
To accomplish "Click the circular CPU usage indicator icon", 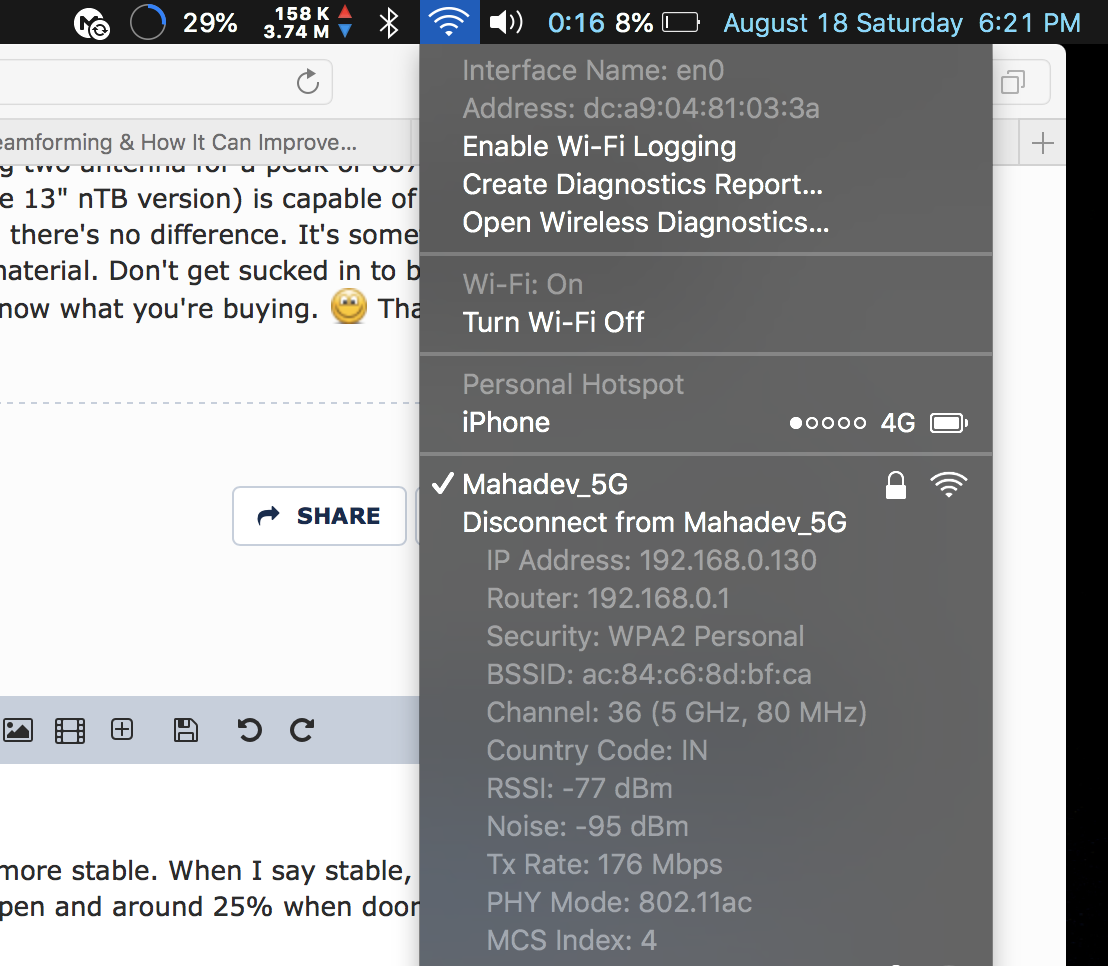I will pos(148,22).
